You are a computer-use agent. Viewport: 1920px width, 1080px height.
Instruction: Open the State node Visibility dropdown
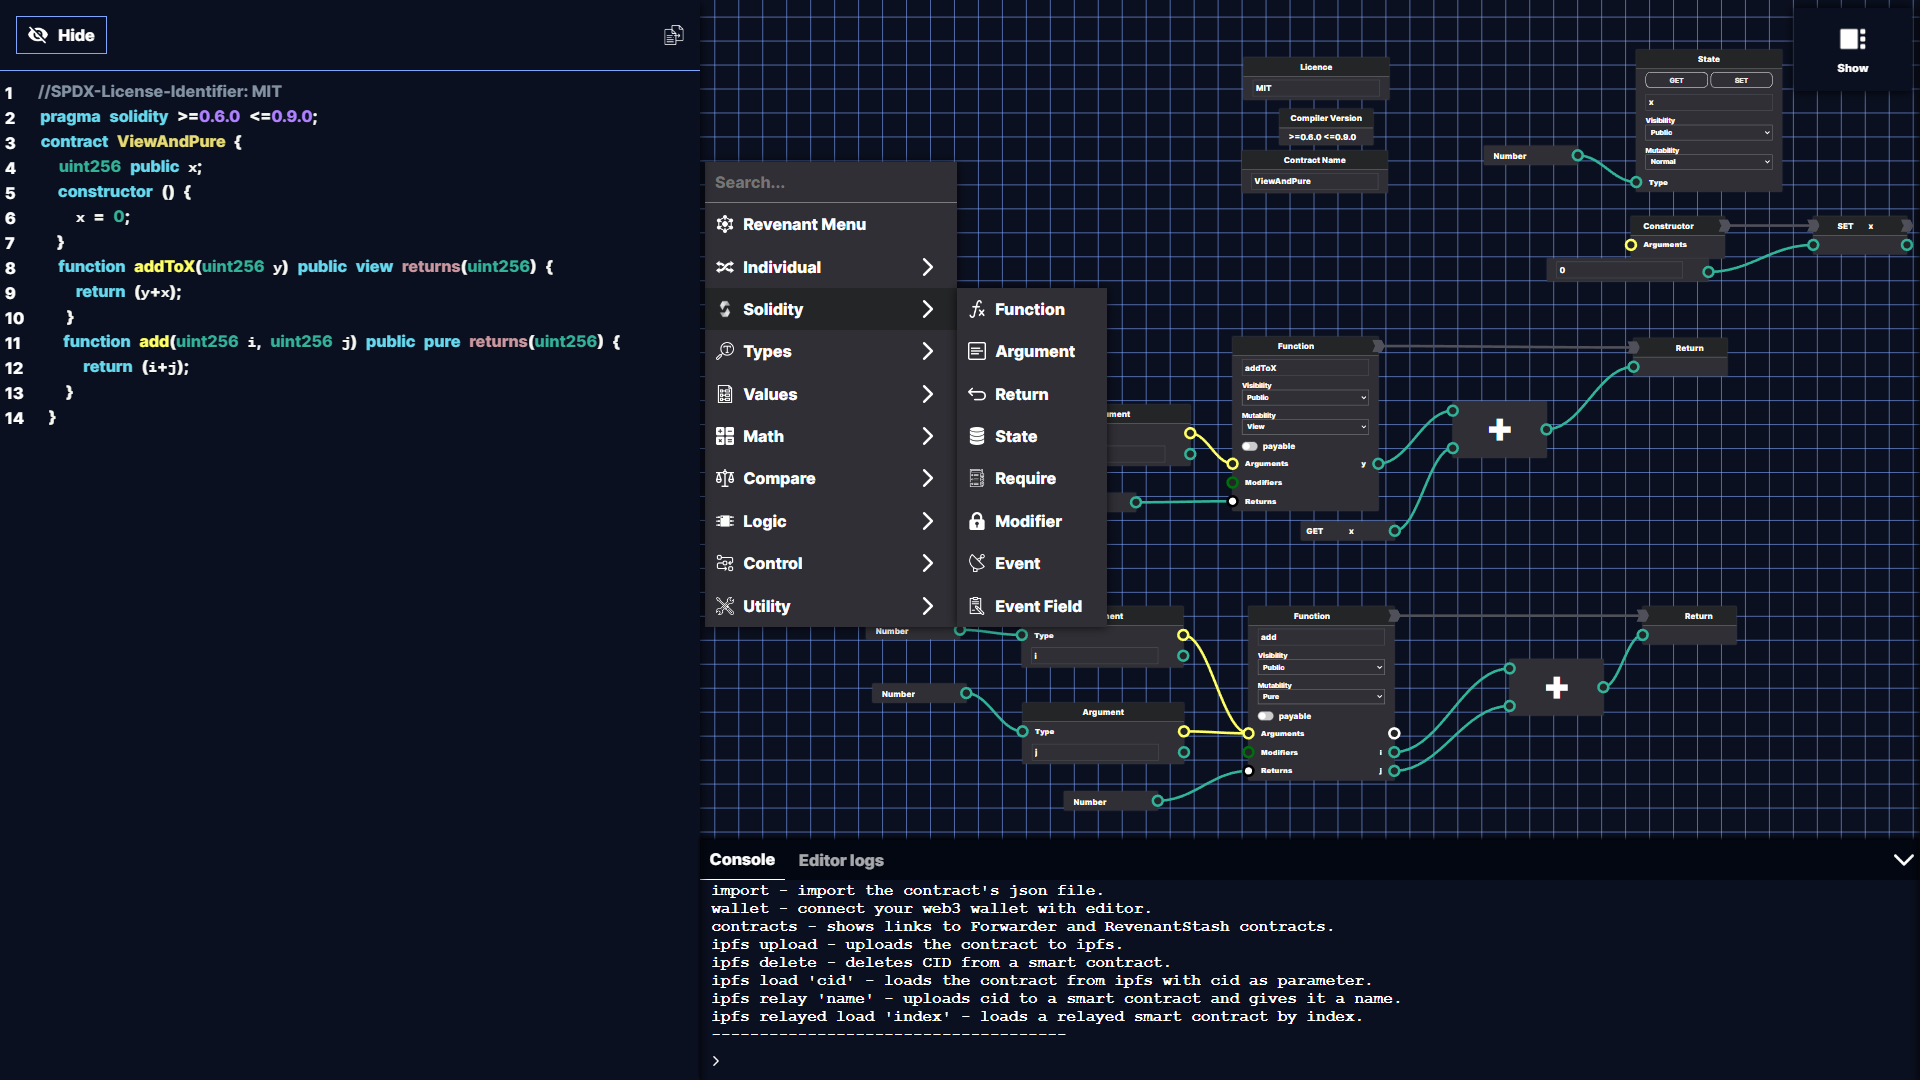[x=1708, y=132]
